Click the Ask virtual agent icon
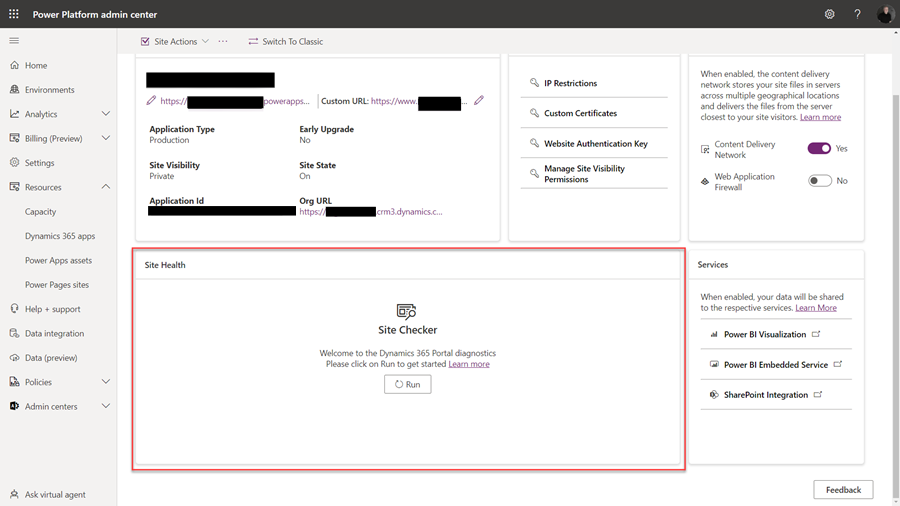The width and height of the screenshot is (900, 506). click(x=14, y=494)
